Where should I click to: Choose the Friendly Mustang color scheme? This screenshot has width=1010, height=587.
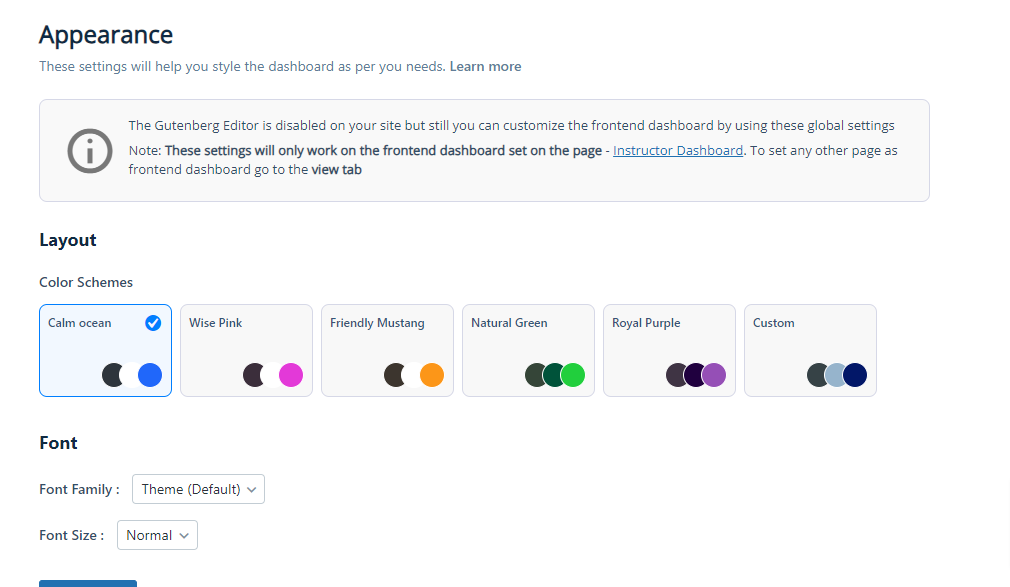tap(387, 350)
